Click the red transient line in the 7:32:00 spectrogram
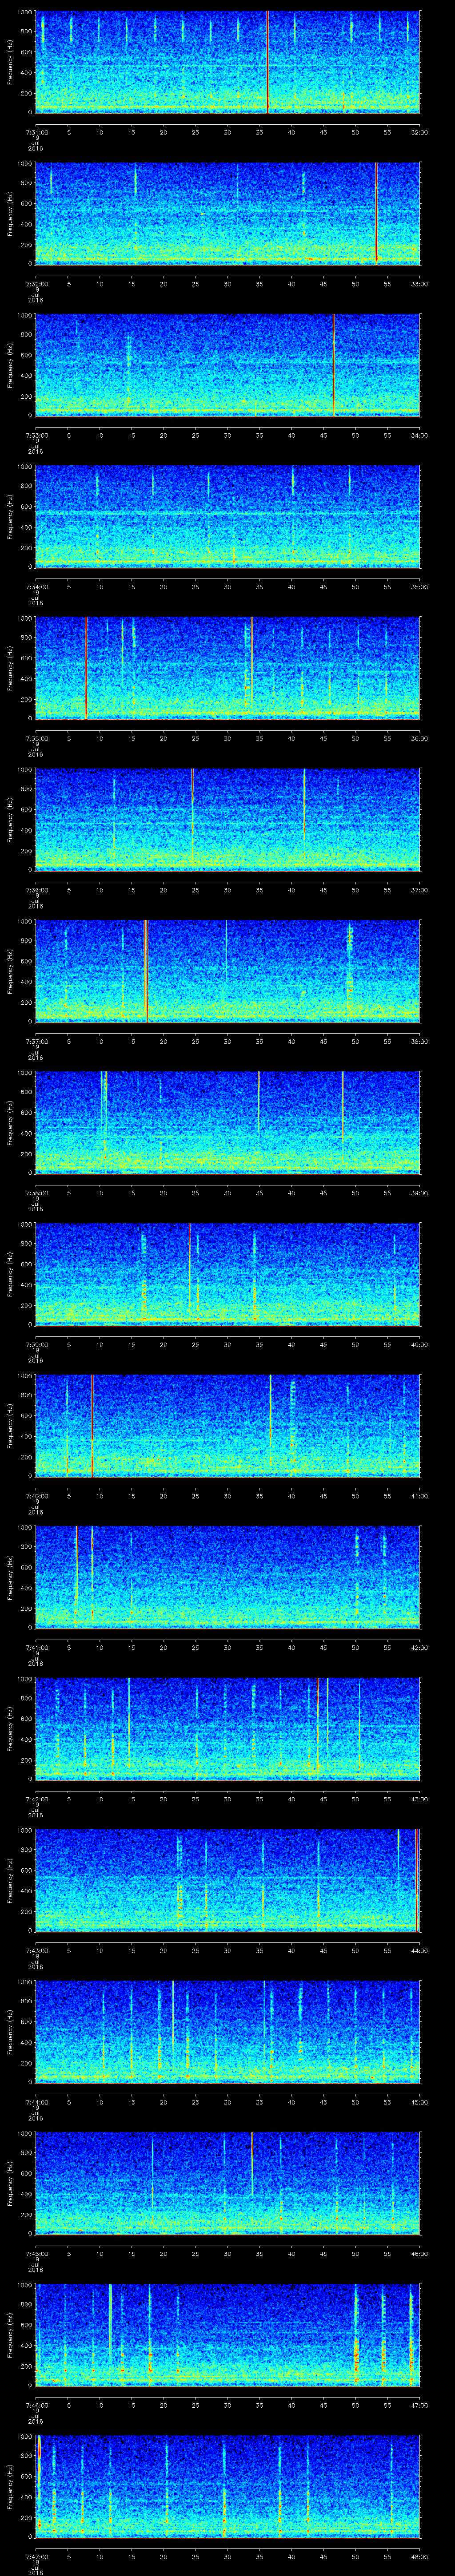The image size is (455, 2576). tap(376, 213)
